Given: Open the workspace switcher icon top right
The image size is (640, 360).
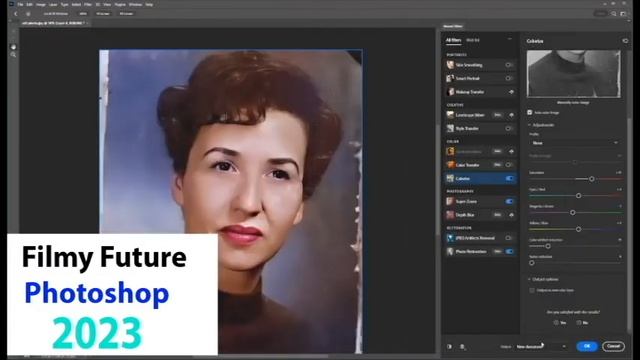Looking at the screenshot, I should coord(623,13).
